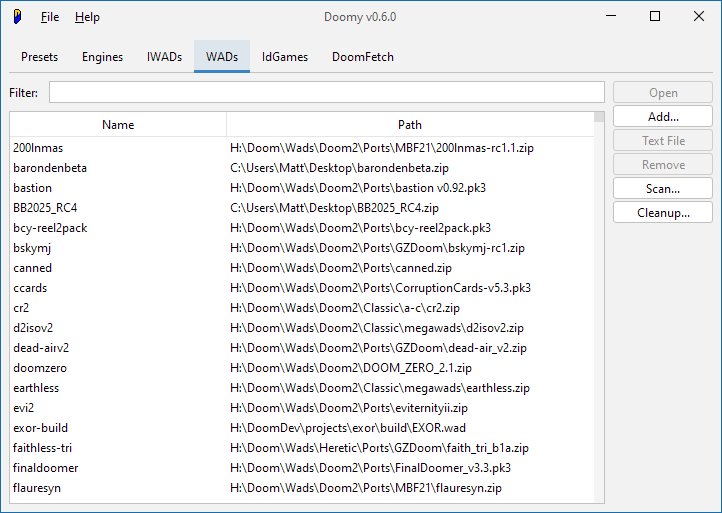Viewport: 722px width, 513px height.
Task: Open the Help menu
Action: 87,17
